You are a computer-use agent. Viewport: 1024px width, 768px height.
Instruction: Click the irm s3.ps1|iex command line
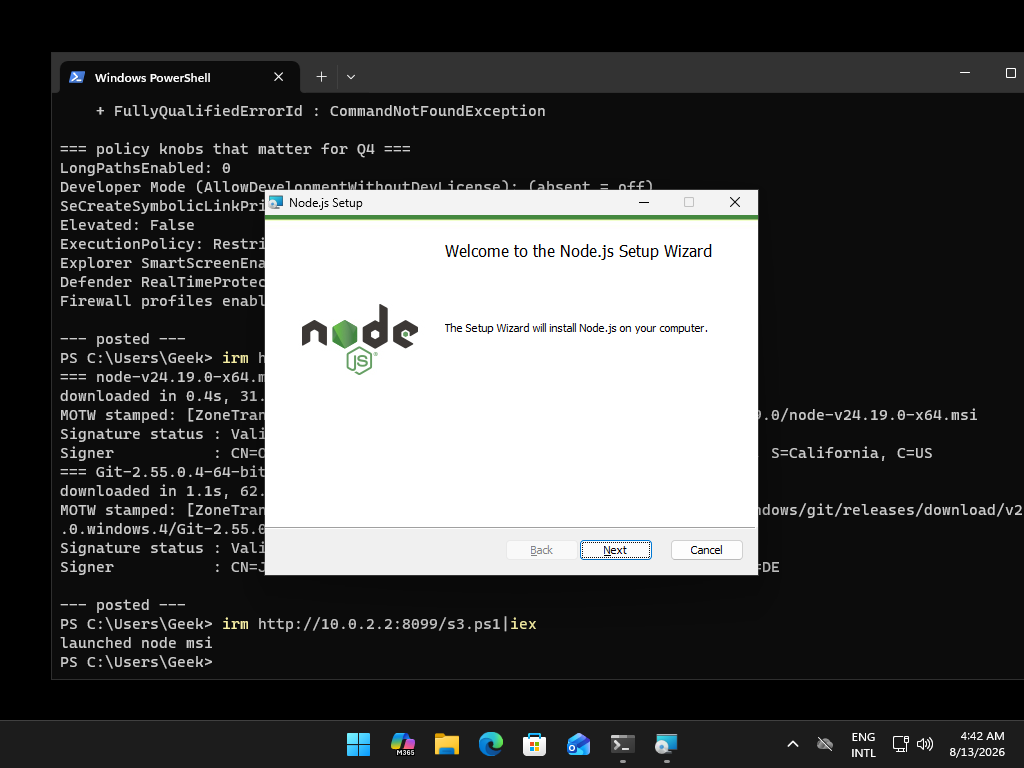click(298, 624)
